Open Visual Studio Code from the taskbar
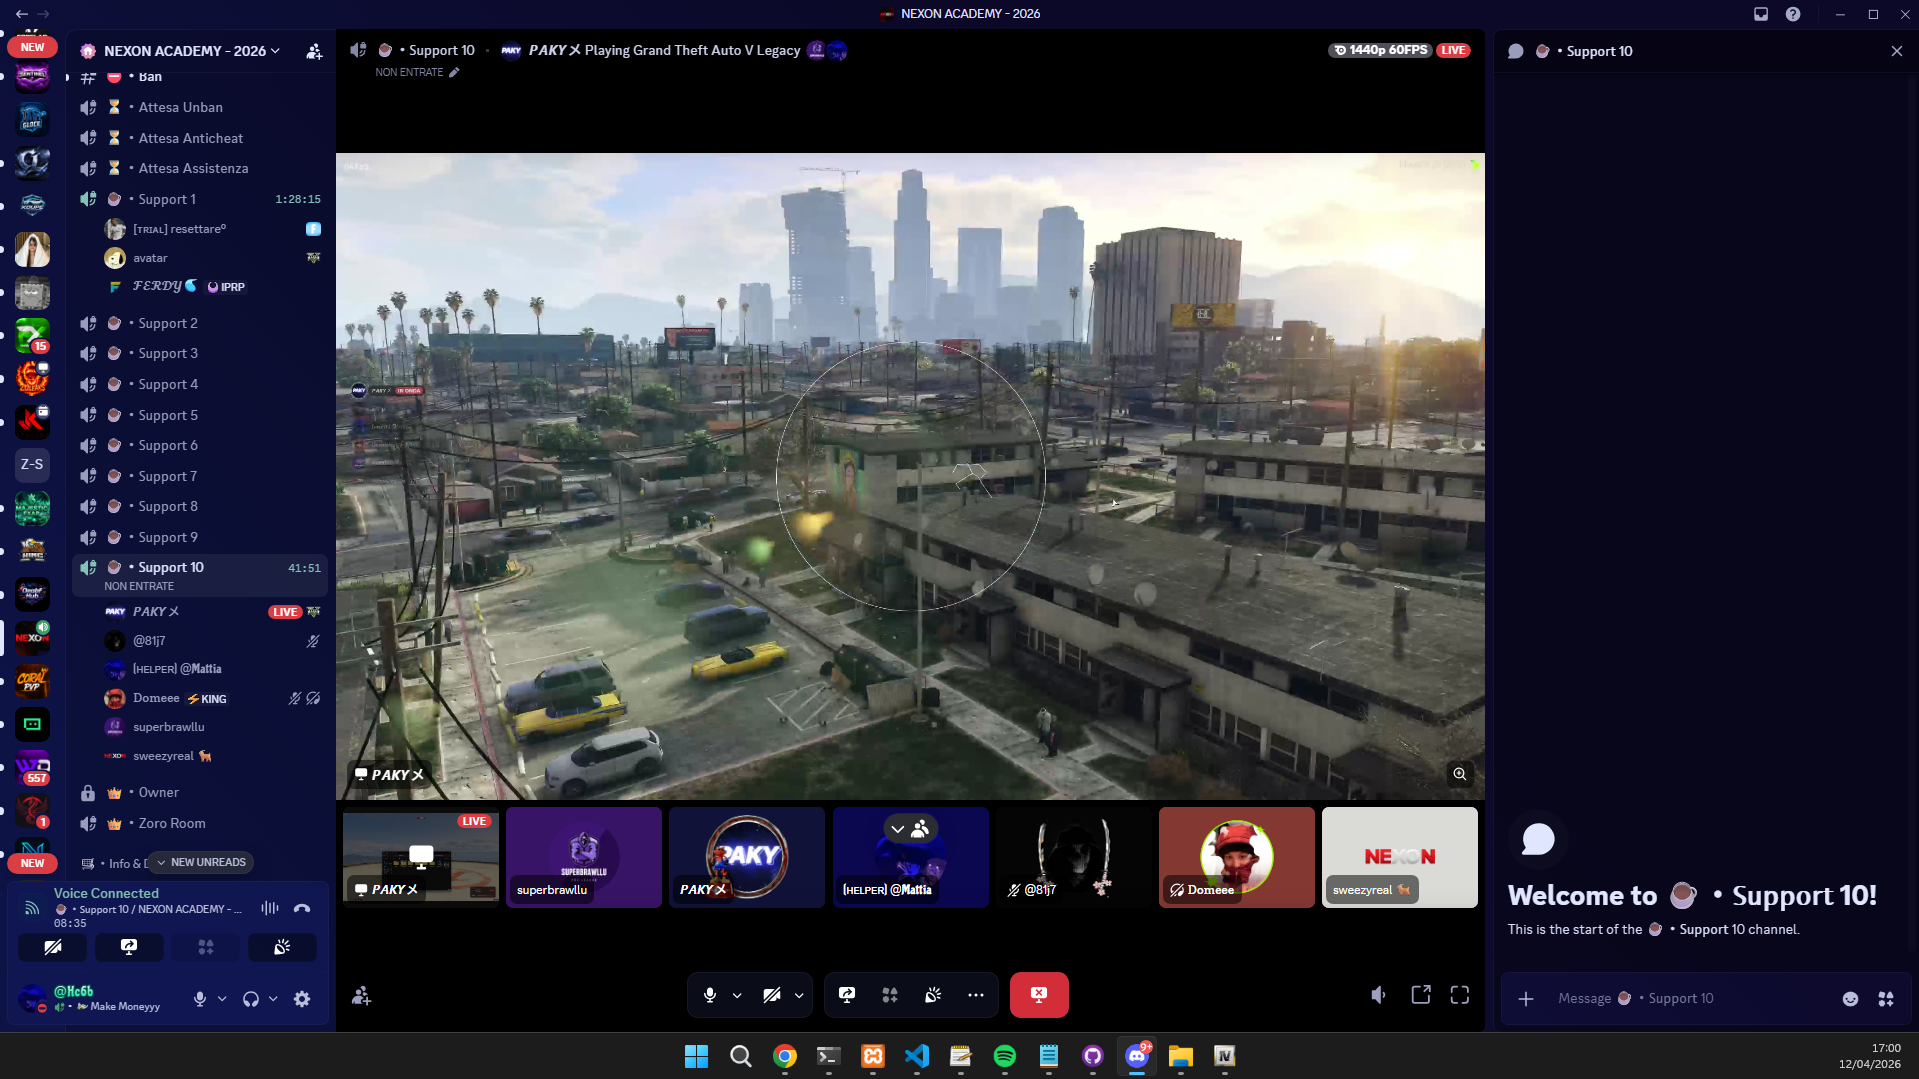Screen dimensions: 1919x1079 pos(917,1056)
